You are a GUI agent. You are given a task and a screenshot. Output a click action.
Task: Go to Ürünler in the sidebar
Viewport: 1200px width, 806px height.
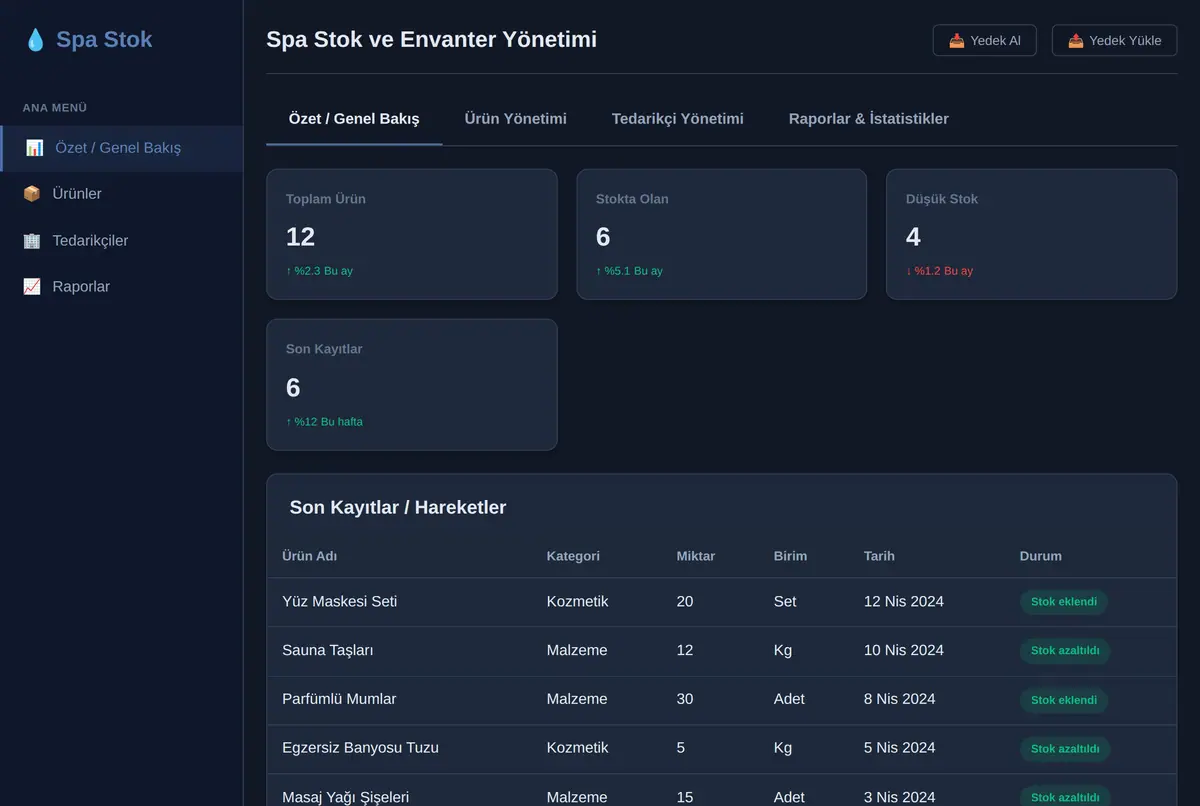121,194
